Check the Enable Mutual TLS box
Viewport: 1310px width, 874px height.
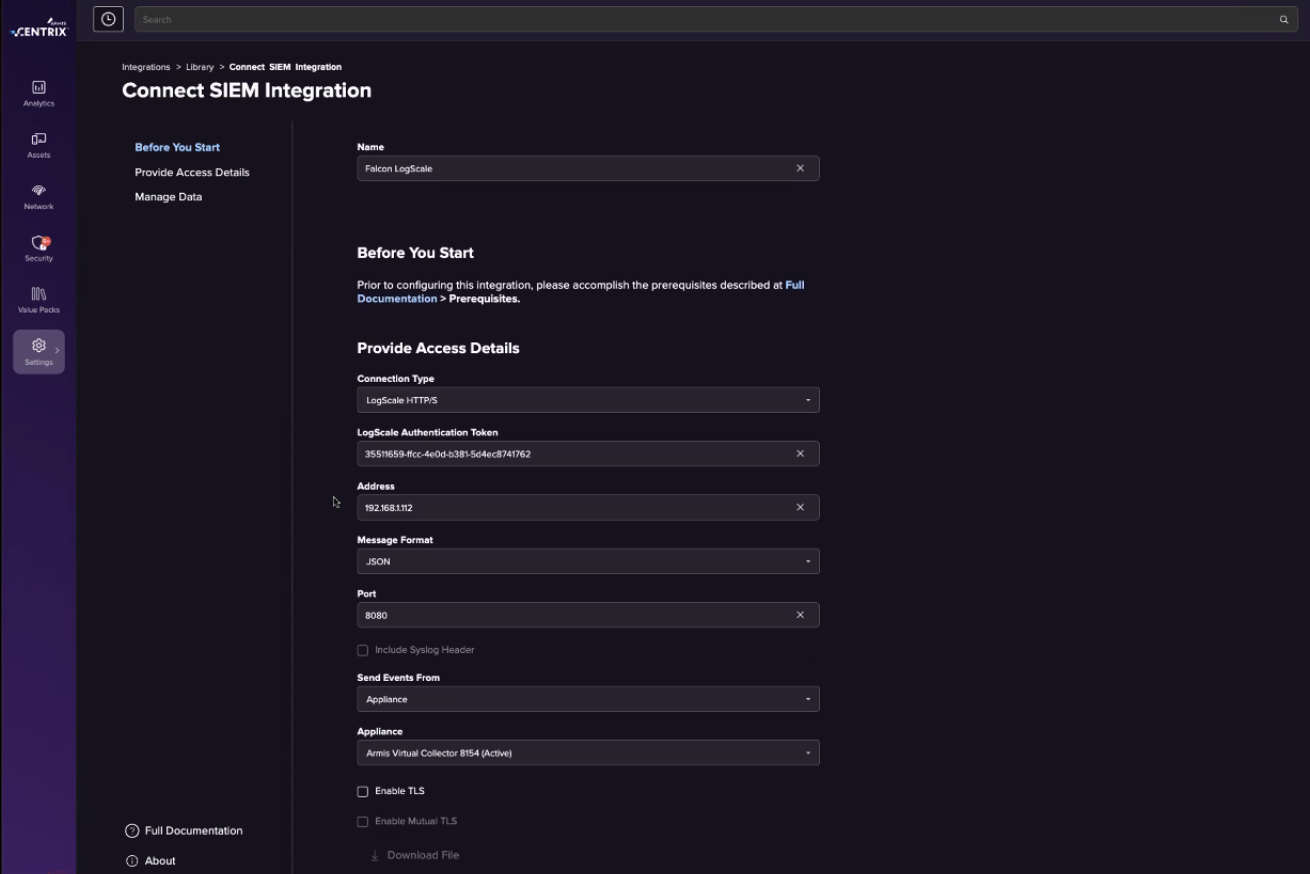(x=363, y=822)
